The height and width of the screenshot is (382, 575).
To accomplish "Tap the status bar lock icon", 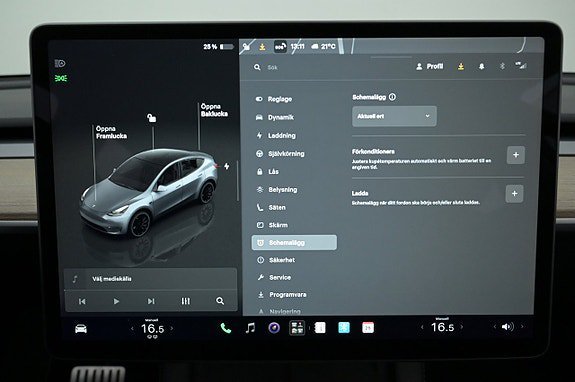I will (x=246, y=47).
